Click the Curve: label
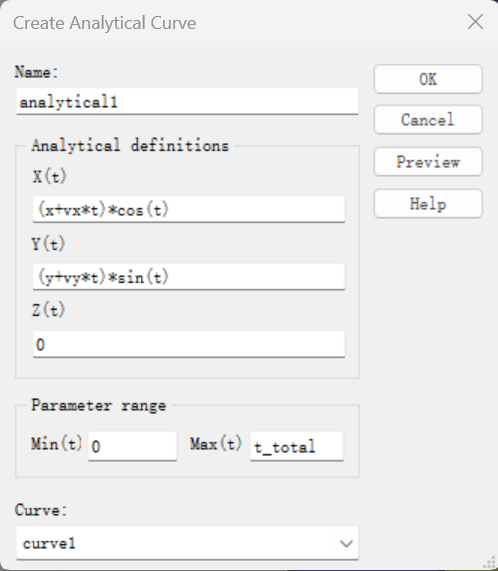 pos(41,510)
